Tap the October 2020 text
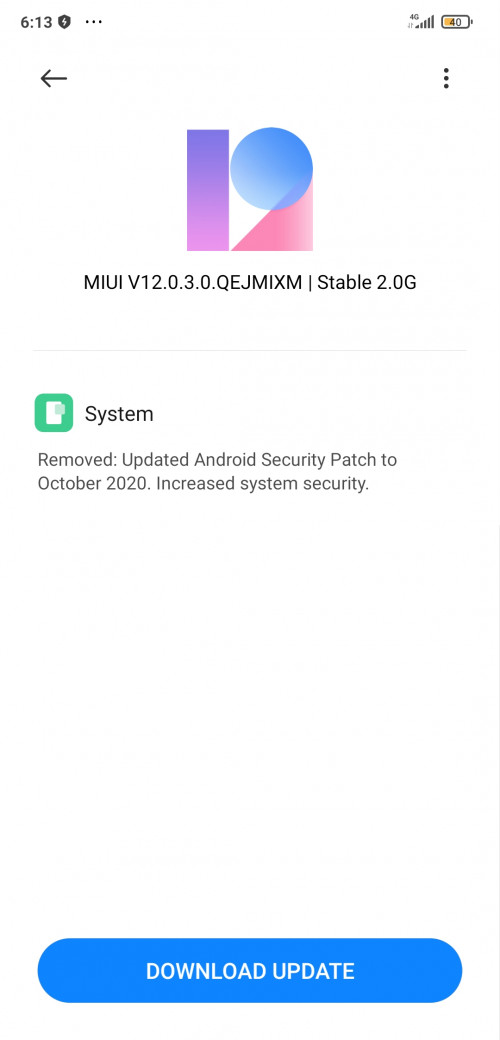This screenshot has height=1040, width=500. point(94,484)
